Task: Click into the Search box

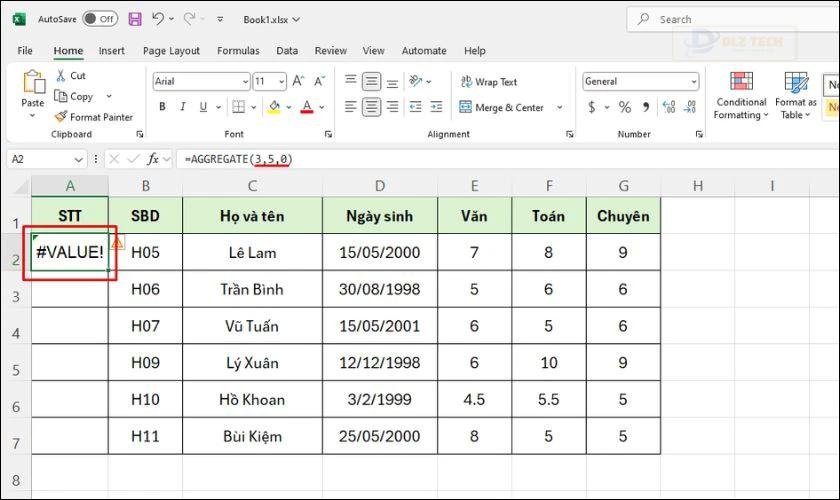Action: [733, 19]
